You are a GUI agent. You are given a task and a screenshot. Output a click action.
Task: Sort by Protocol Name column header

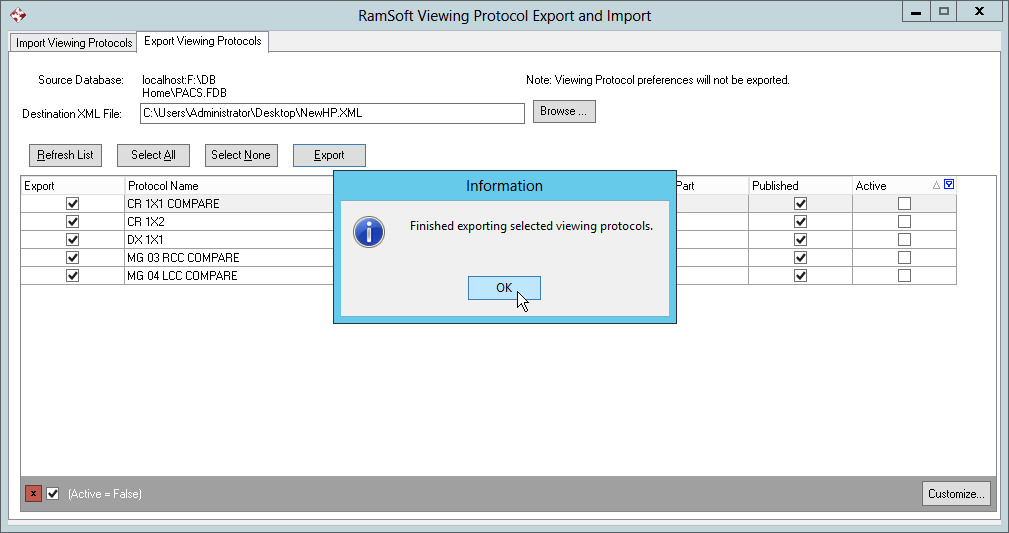tap(162, 186)
